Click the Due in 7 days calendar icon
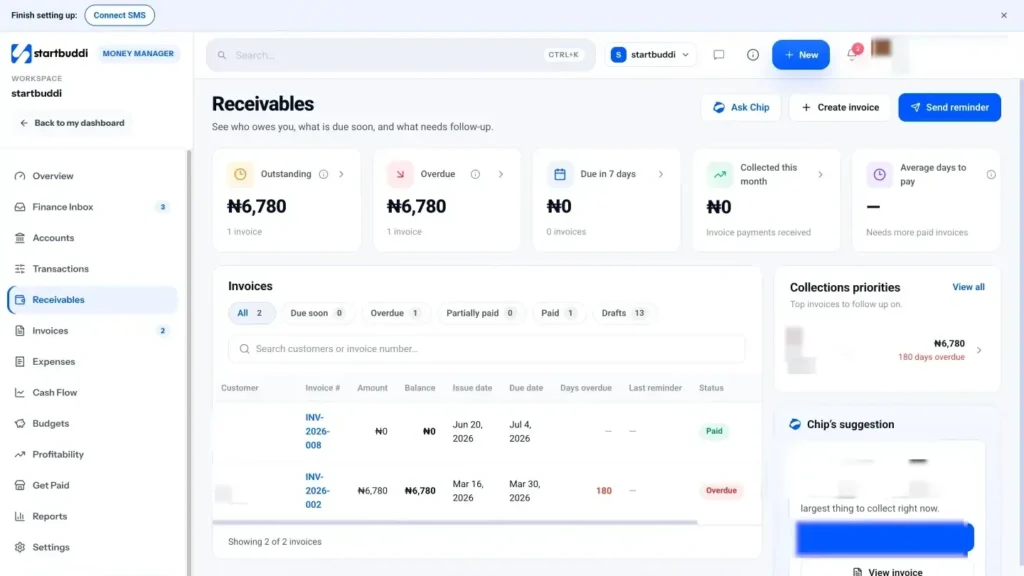 tap(560, 174)
